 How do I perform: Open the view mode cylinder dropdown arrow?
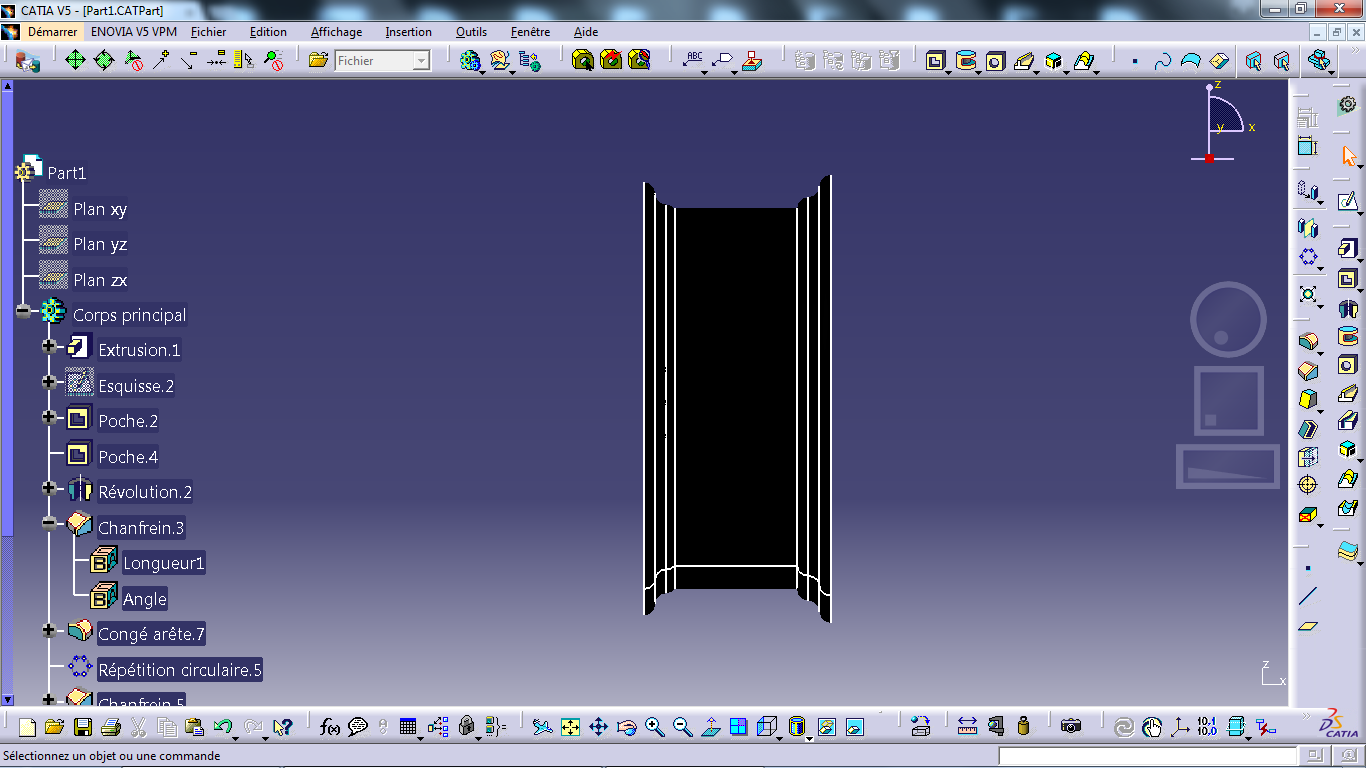808,738
